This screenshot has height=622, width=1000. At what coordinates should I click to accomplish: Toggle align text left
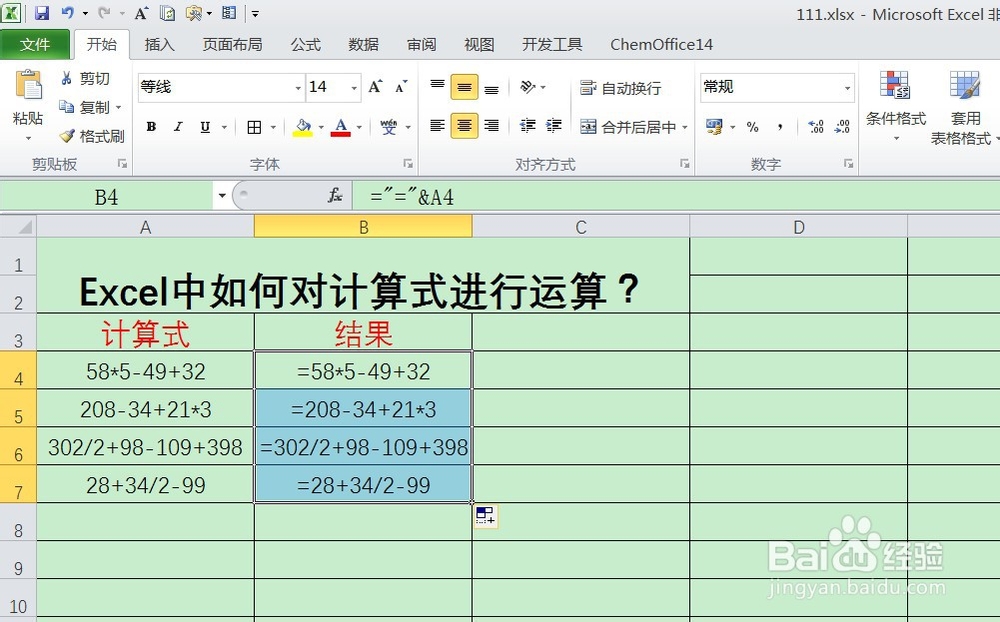tap(438, 126)
